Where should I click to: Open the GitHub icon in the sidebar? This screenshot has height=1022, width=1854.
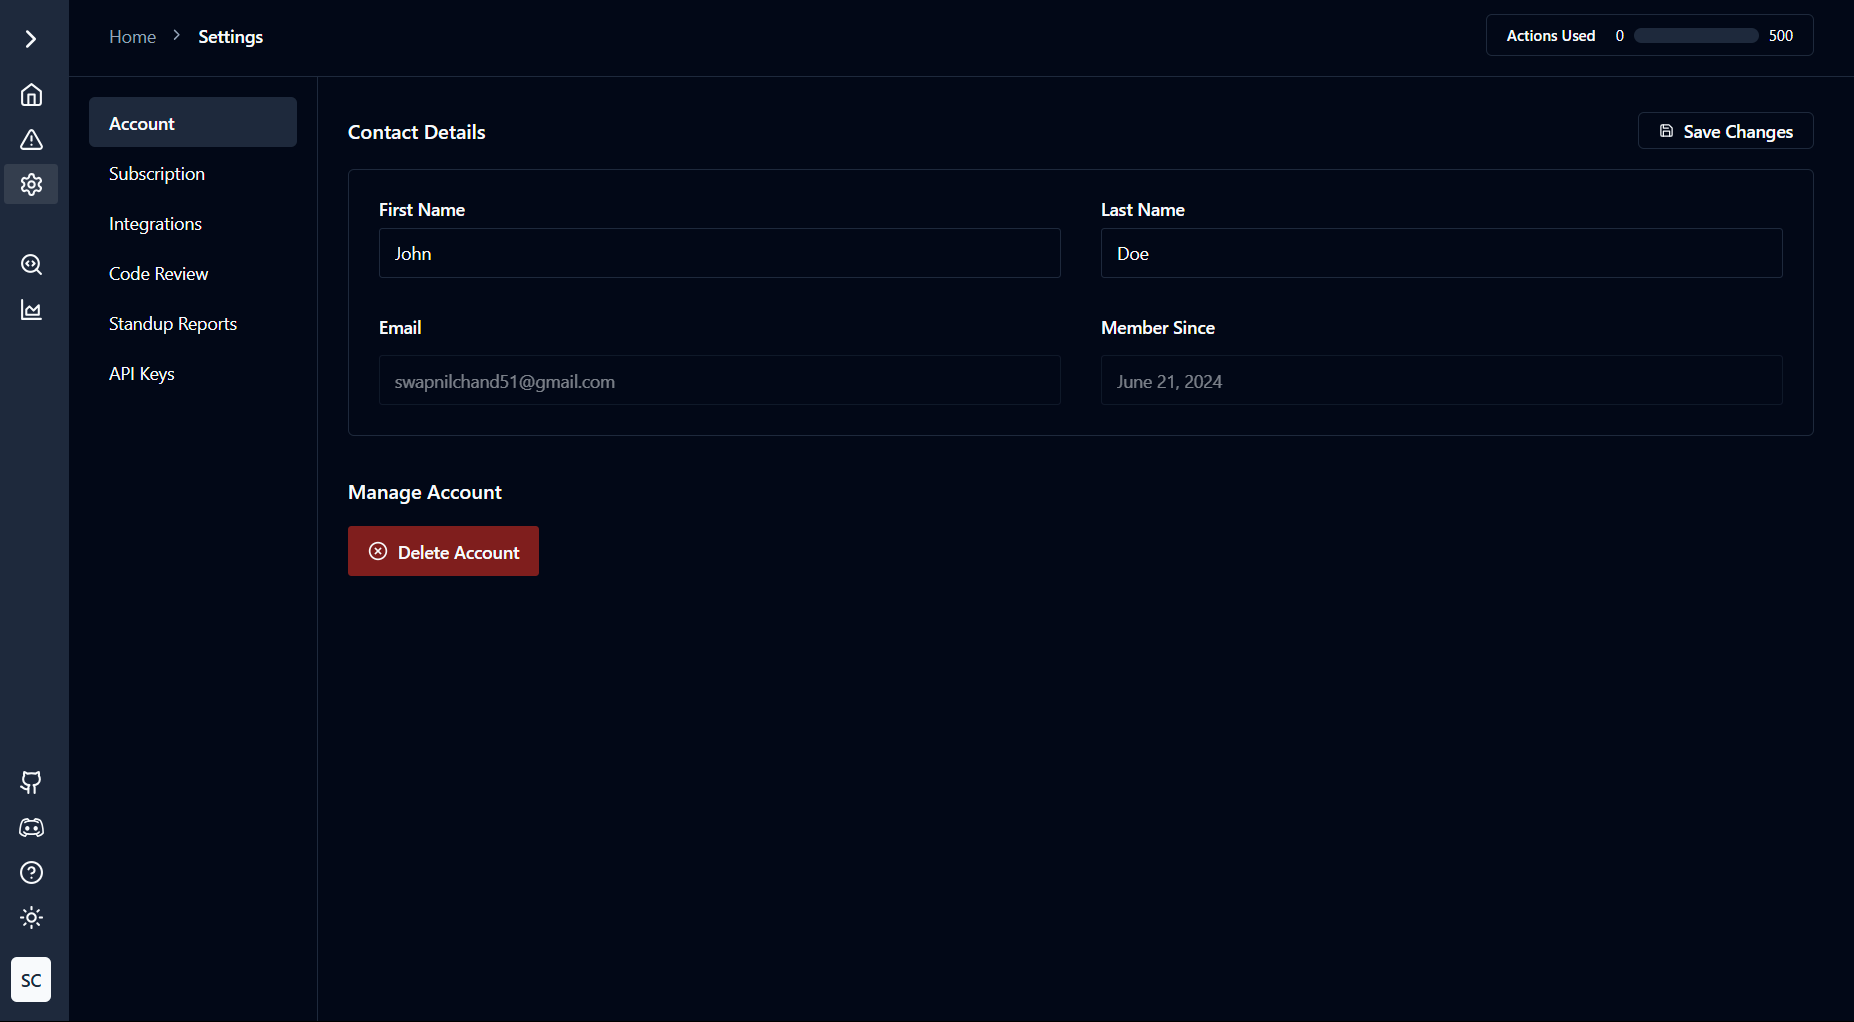[x=31, y=782]
